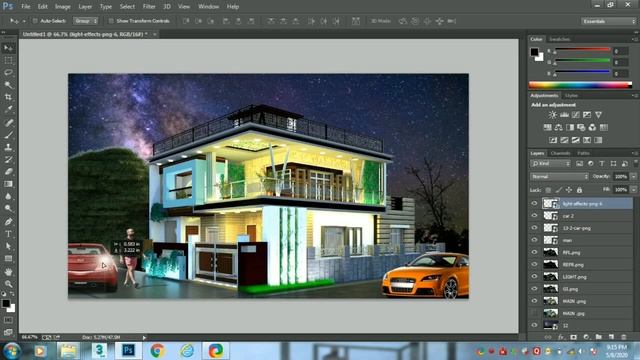Image resolution: width=640 pixels, height=360 pixels.
Task: Select the Dodge tool
Action: (8, 208)
